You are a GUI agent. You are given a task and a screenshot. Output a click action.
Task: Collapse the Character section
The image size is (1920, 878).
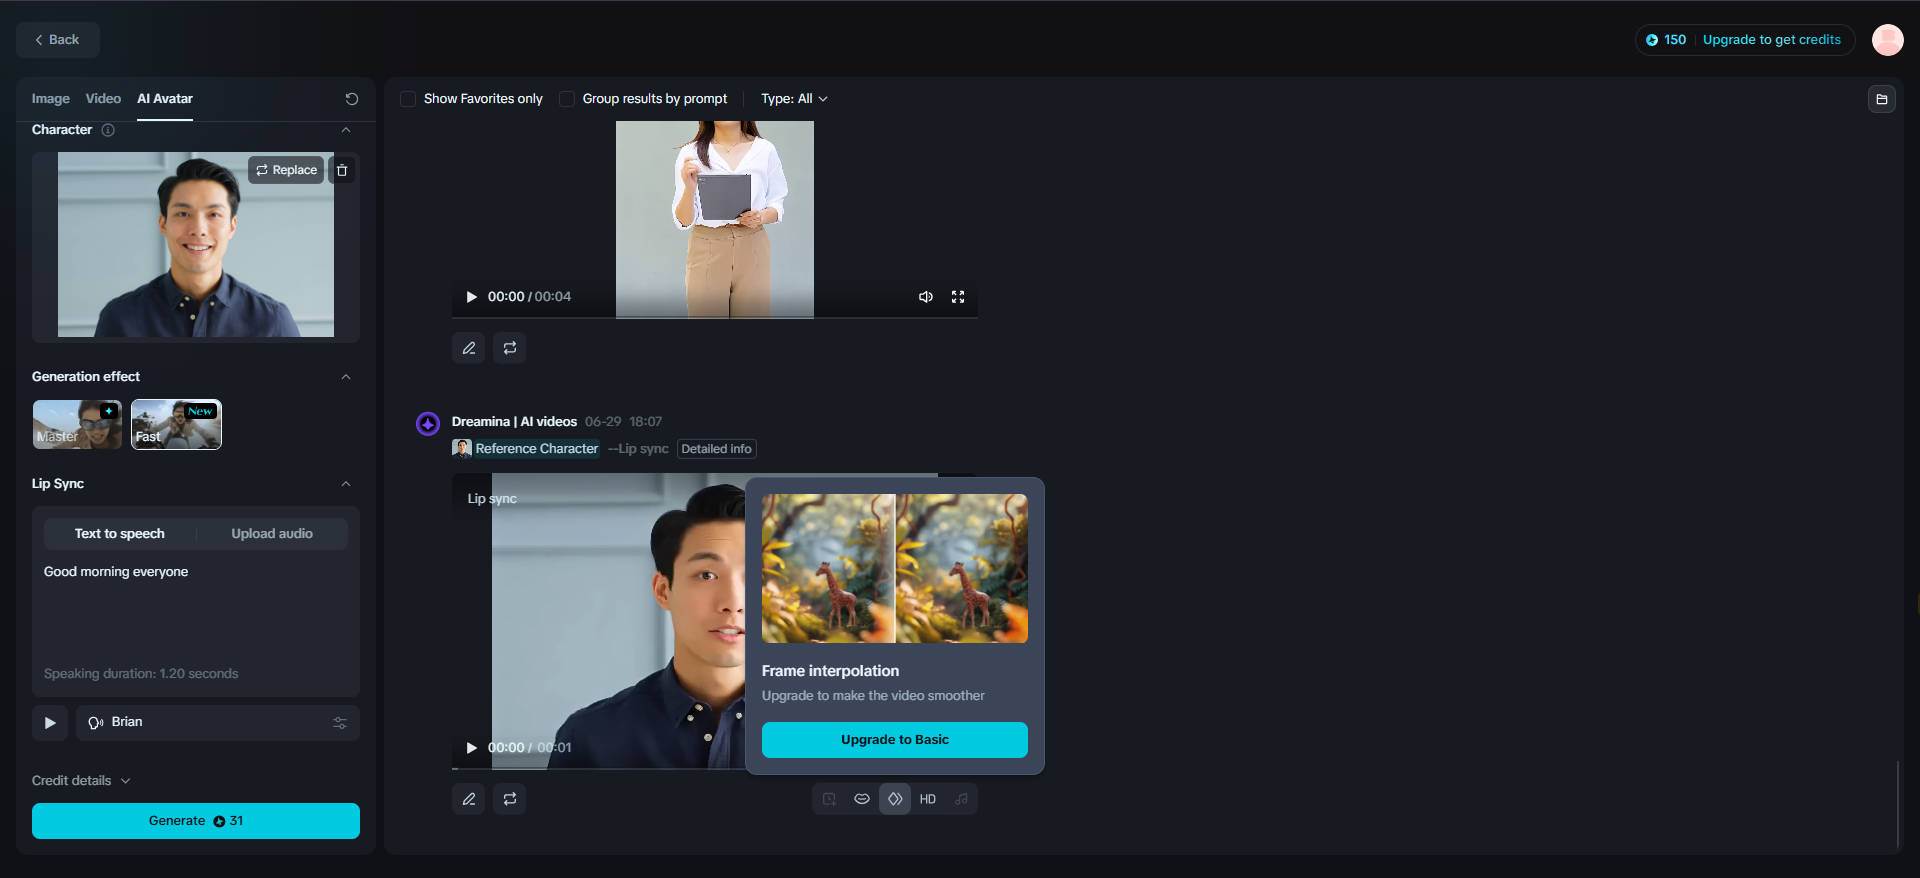(346, 130)
